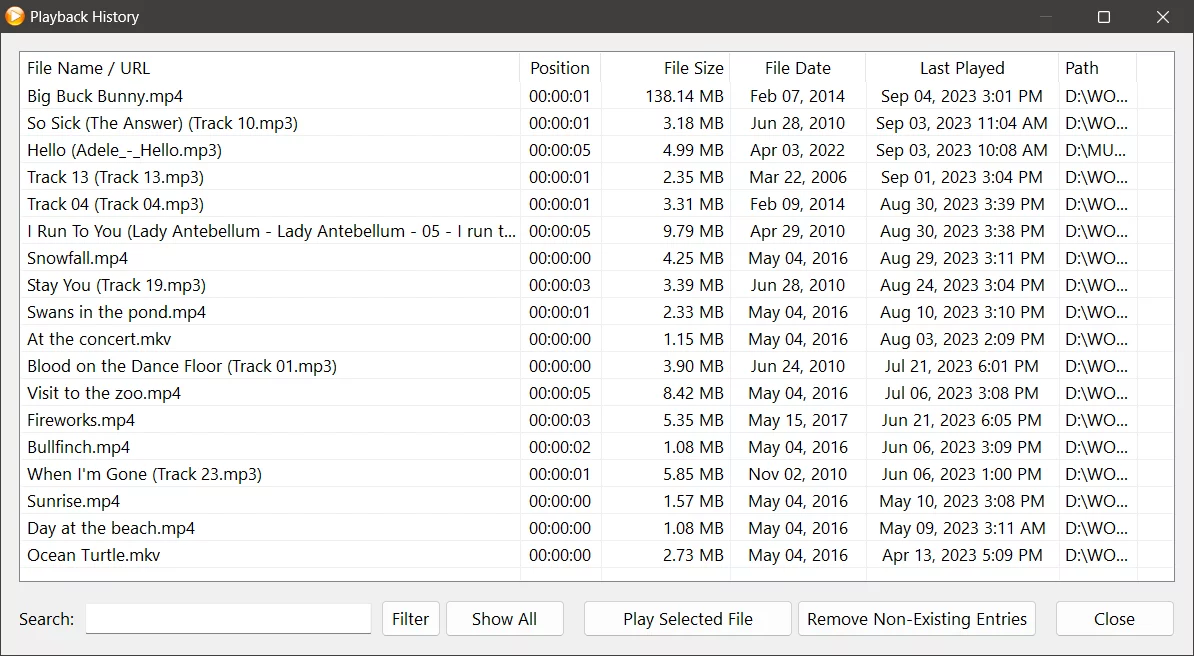
Task: Focus the Search input field
Action: (x=228, y=619)
